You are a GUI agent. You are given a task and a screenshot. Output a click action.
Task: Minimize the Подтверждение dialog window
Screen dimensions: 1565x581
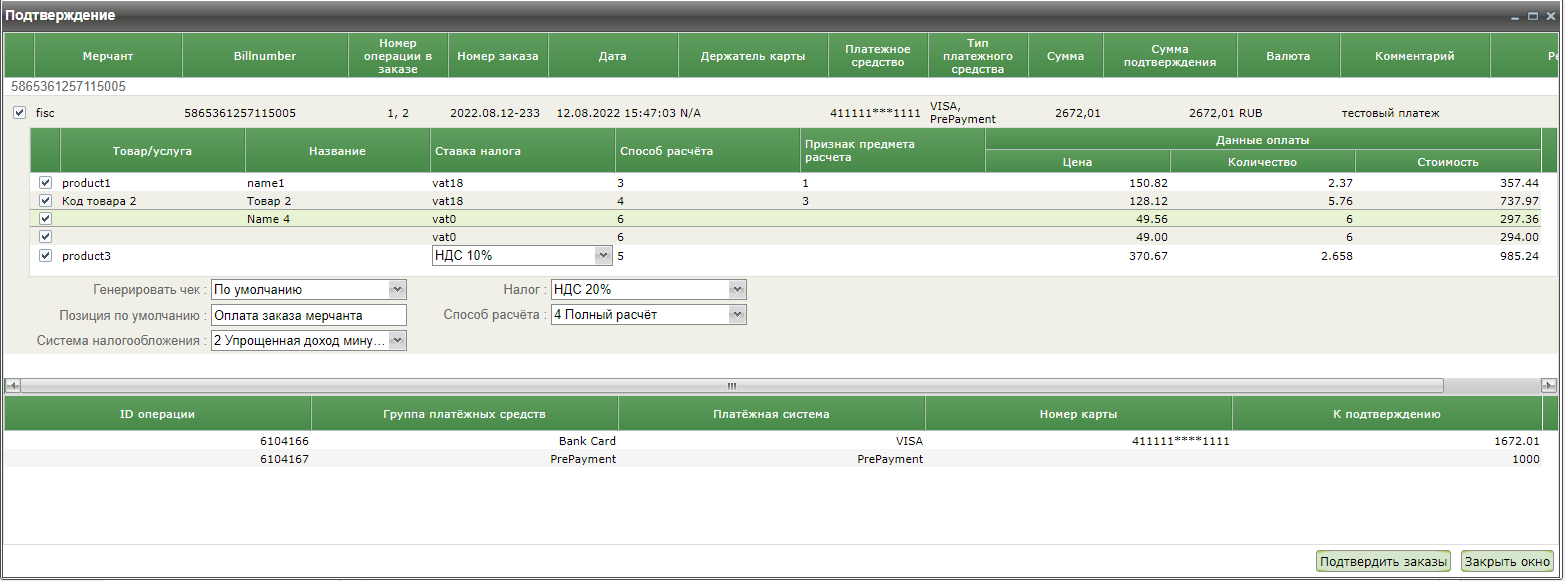[x=1516, y=17]
